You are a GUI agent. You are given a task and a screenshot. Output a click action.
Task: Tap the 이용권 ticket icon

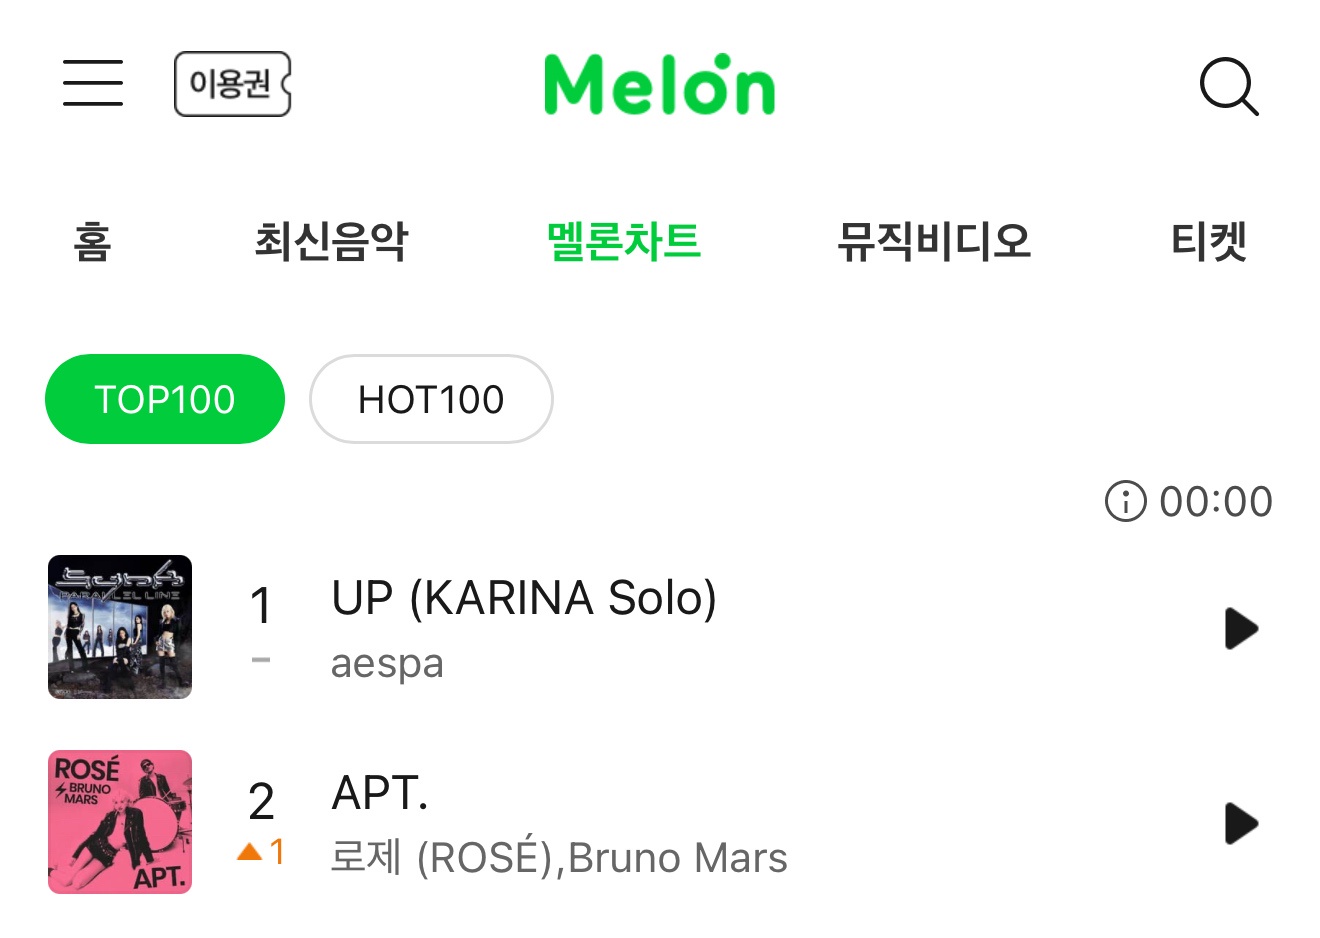(x=232, y=84)
